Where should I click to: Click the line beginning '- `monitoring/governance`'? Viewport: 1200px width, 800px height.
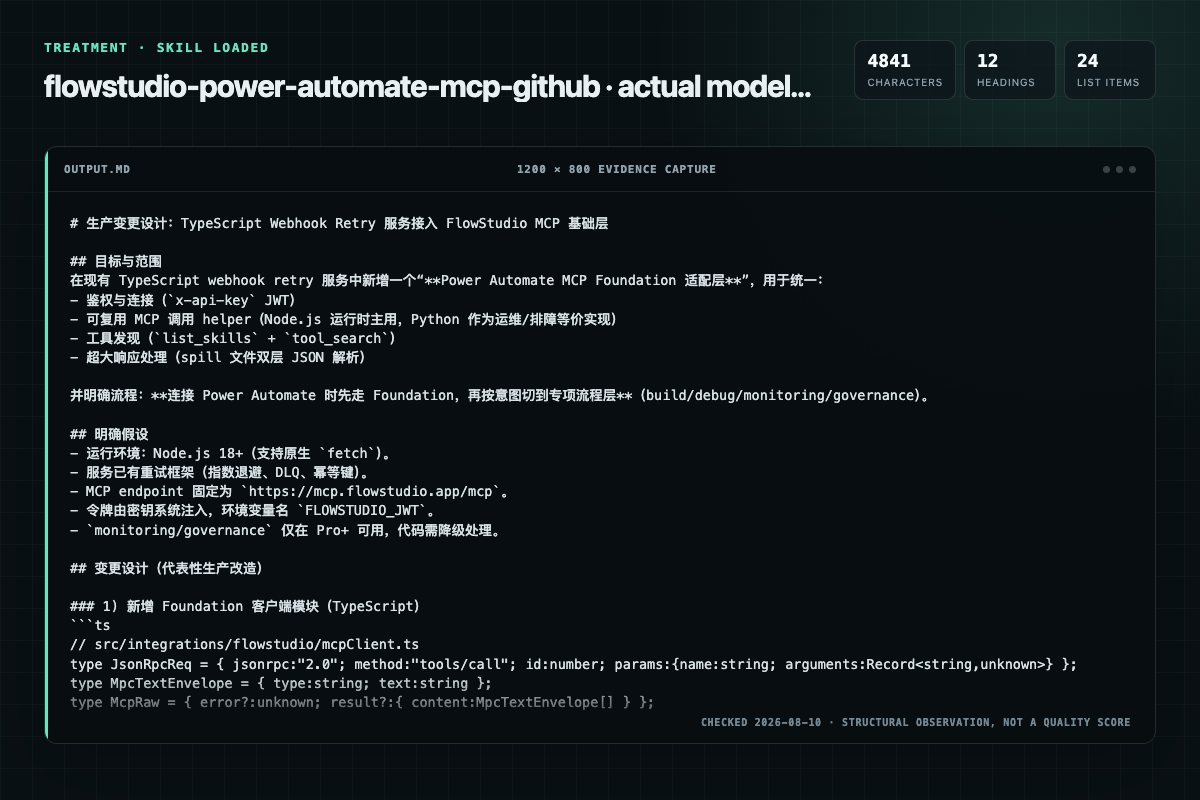(285, 530)
